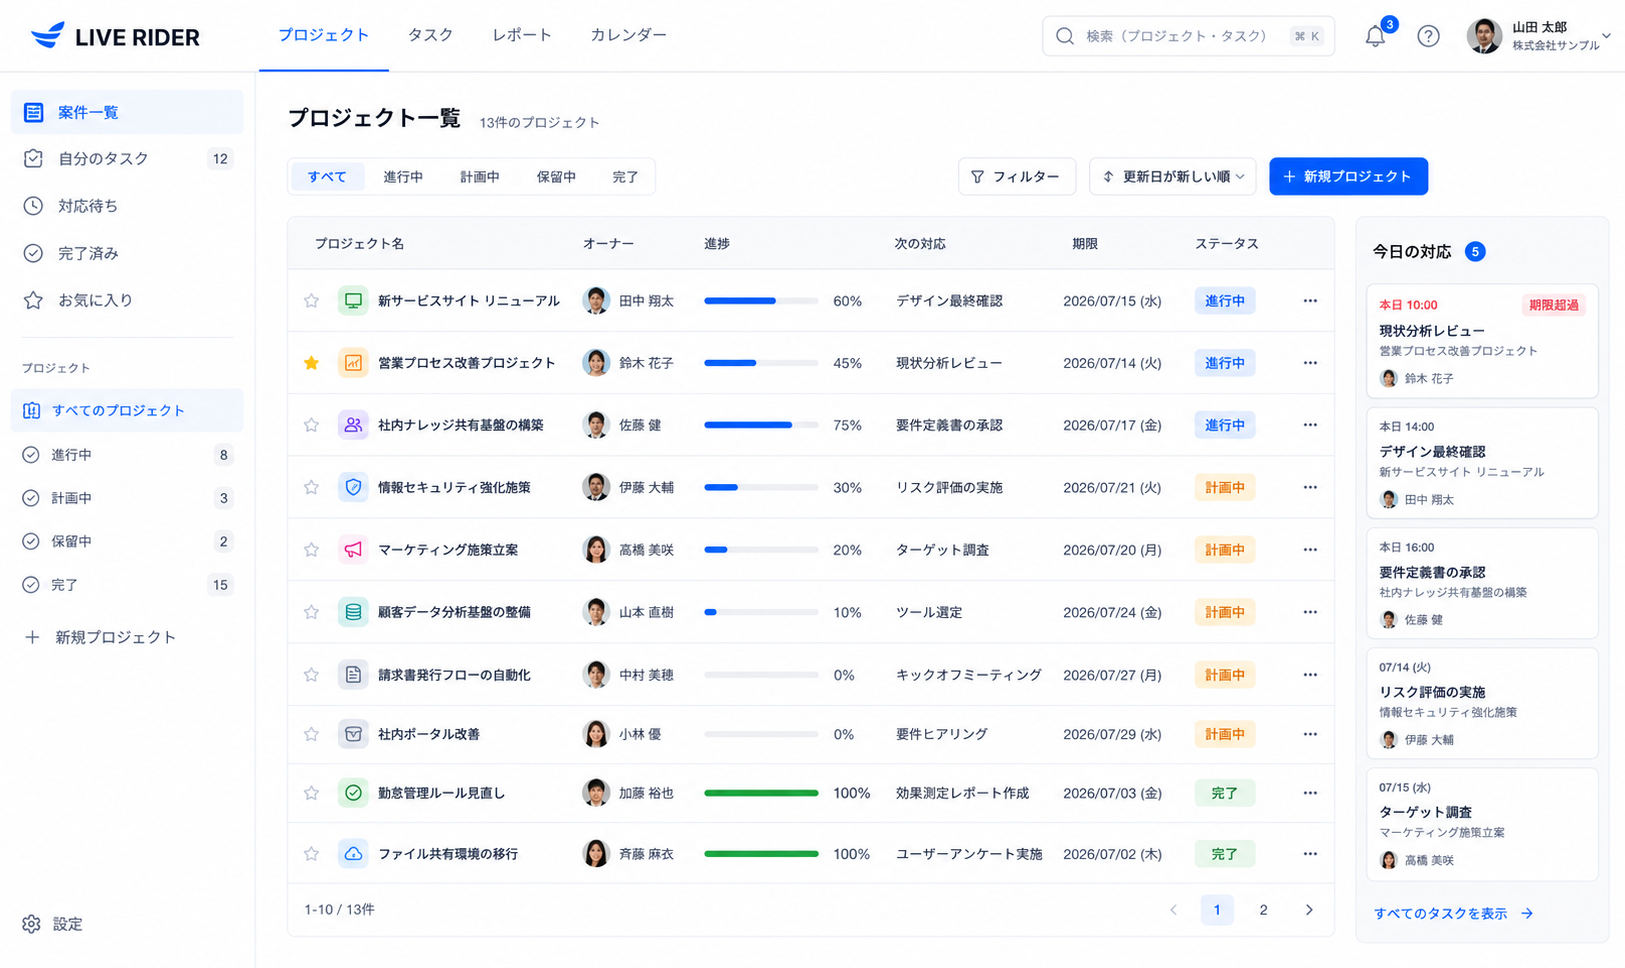Click the 自分のタスク sidebar icon
1625x968 pixels.
click(33, 158)
